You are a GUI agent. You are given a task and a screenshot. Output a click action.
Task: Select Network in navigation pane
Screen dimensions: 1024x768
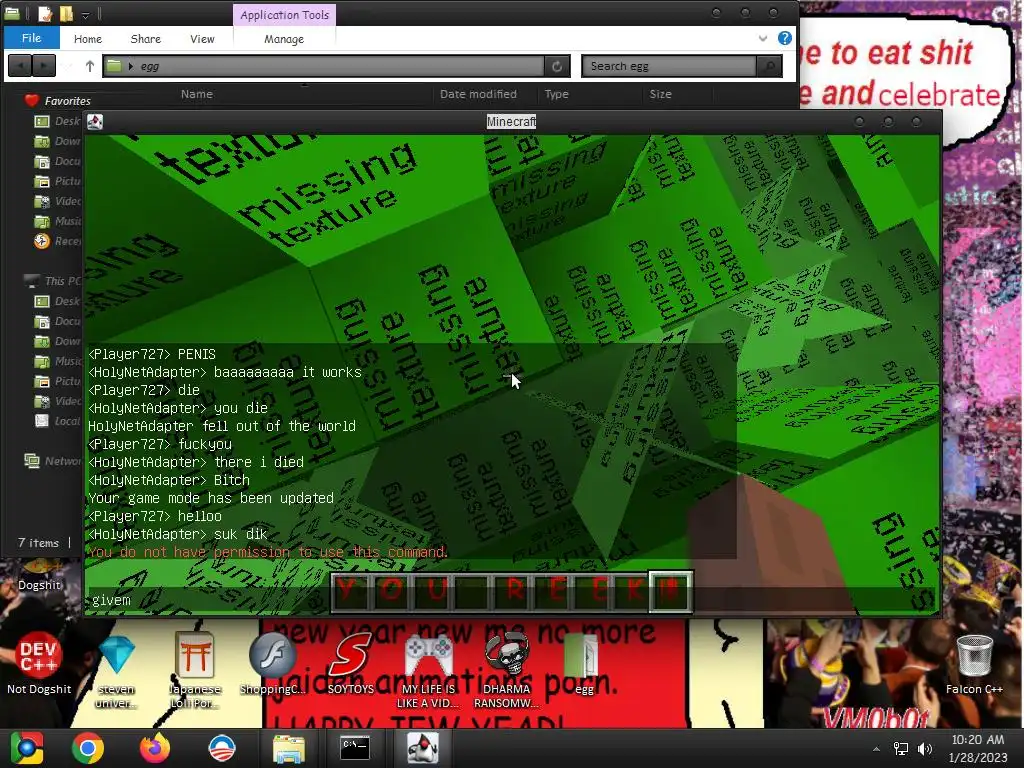54,461
